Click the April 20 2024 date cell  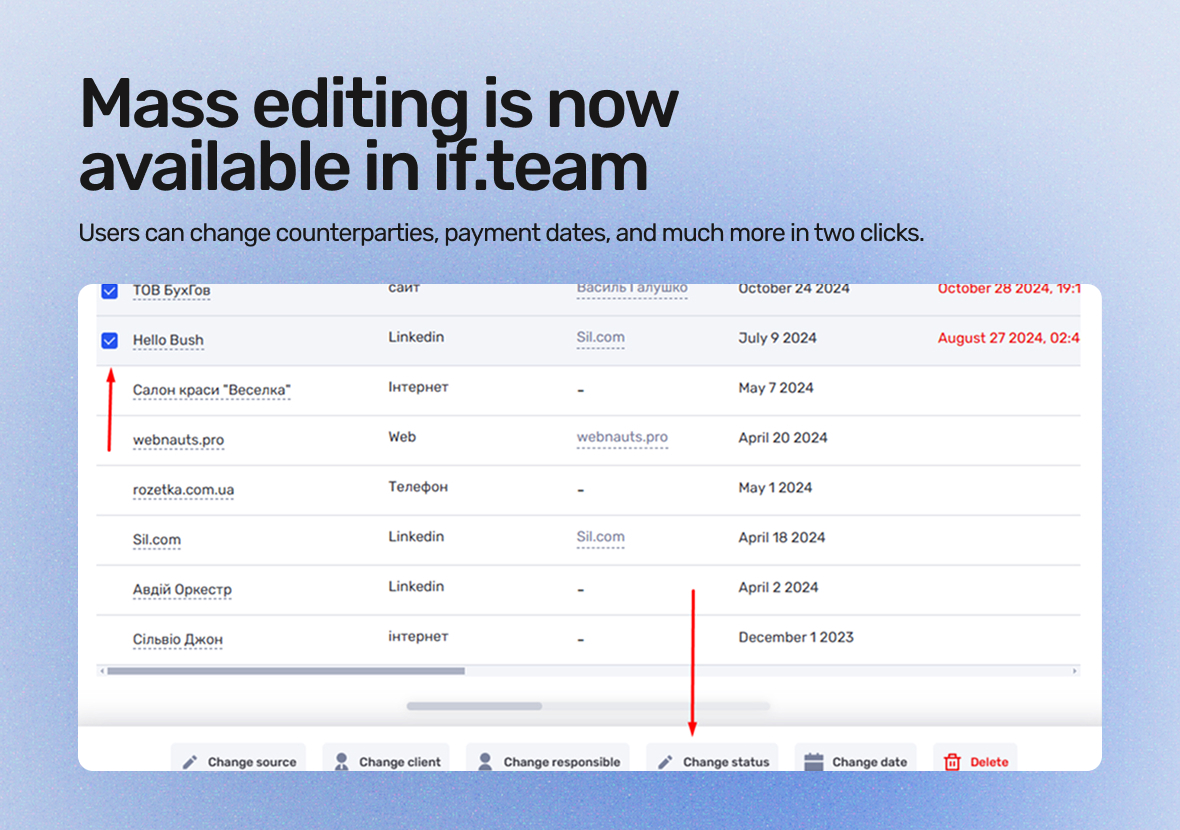click(x=783, y=438)
